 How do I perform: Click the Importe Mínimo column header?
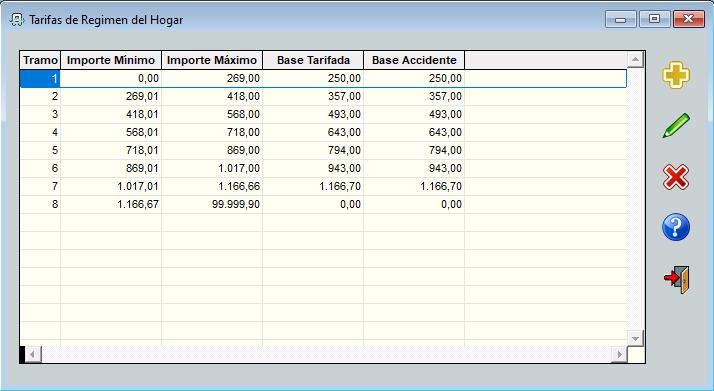pyautogui.click(x=111, y=60)
